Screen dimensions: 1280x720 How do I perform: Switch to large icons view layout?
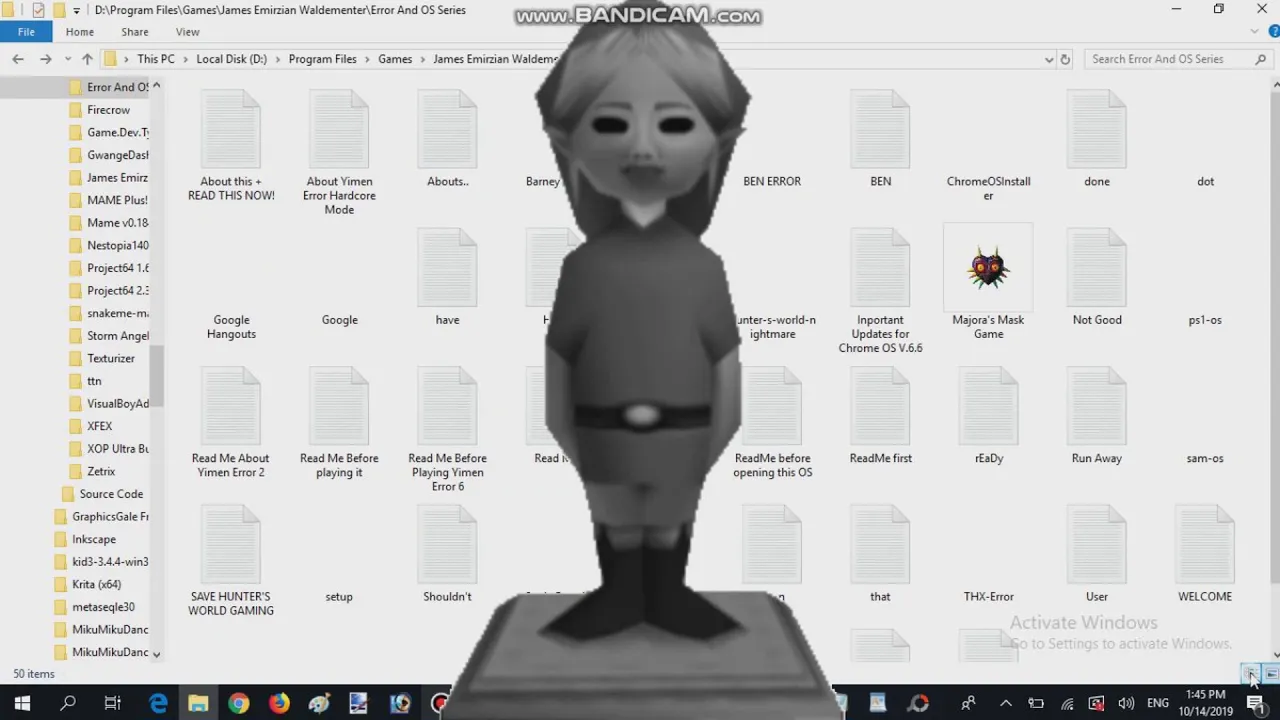tap(1271, 674)
